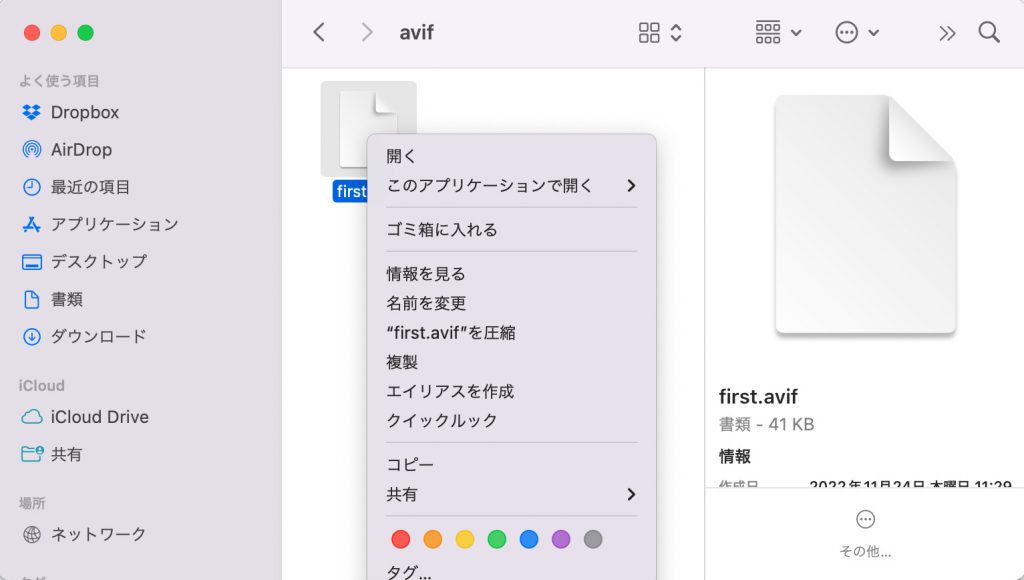Go back with the left chevron
Image resolution: width=1024 pixels, height=580 pixels.
point(319,32)
